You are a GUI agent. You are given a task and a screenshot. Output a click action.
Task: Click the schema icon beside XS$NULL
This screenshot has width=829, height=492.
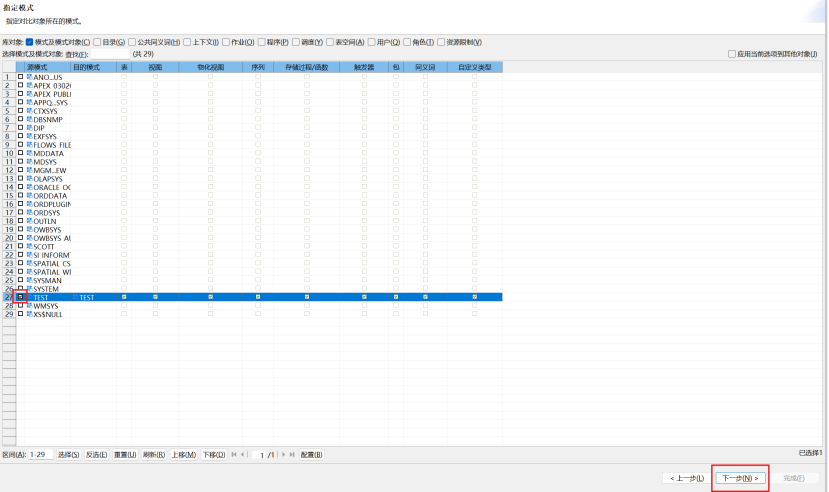[30, 314]
